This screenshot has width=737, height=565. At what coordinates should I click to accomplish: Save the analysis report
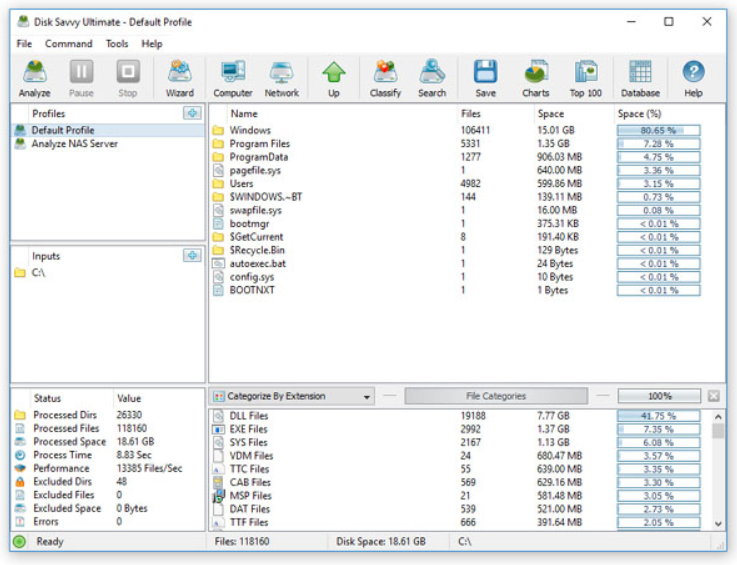[x=486, y=78]
